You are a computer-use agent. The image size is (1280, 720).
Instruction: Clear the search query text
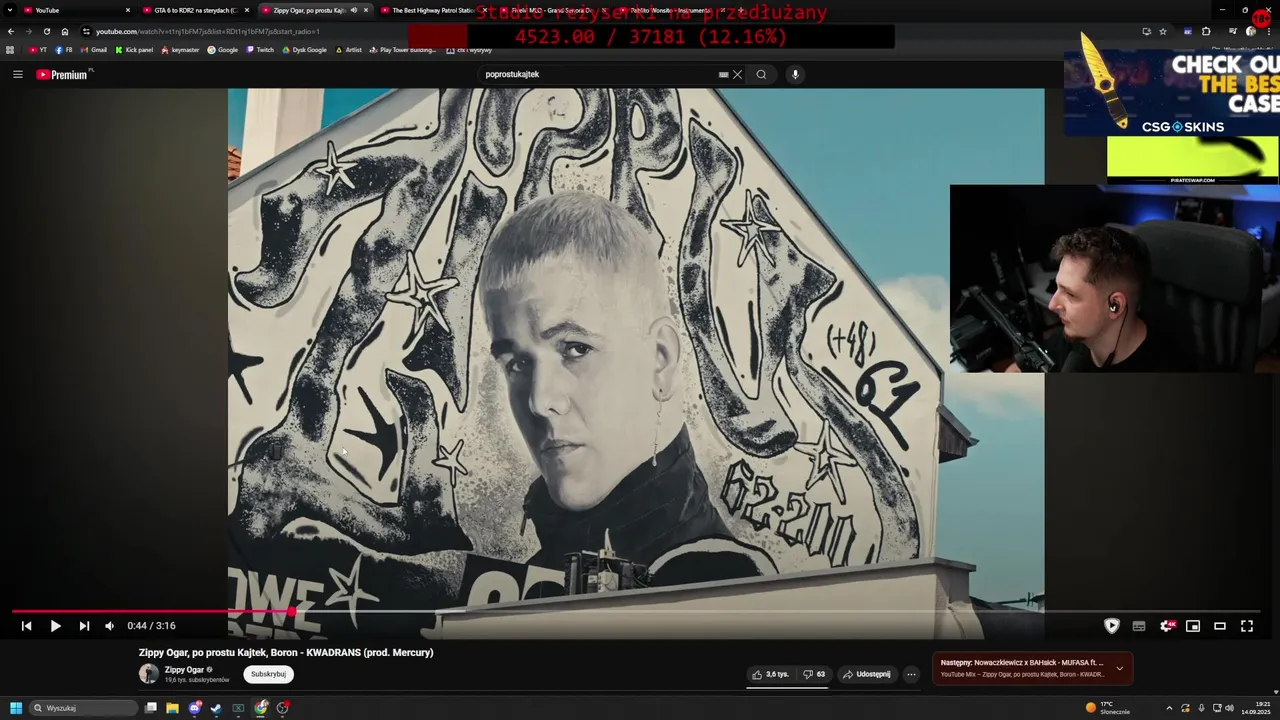point(737,74)
